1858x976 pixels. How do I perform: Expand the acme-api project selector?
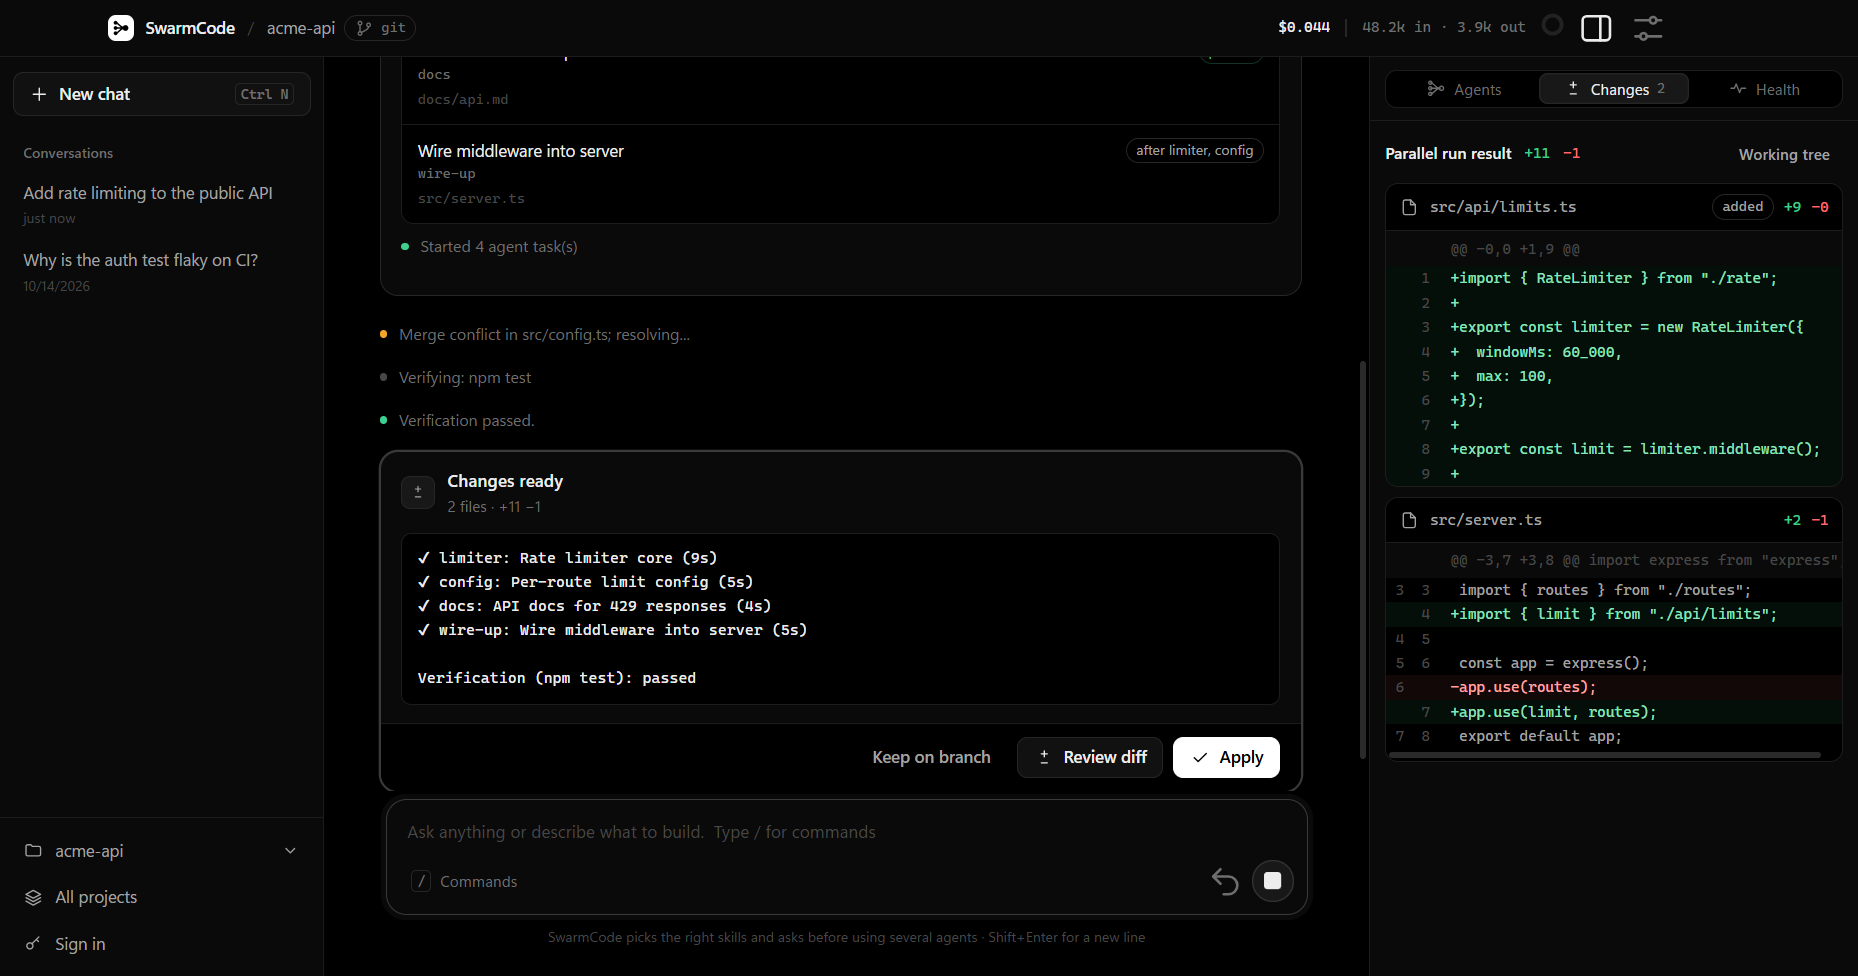tap(161, 851)
